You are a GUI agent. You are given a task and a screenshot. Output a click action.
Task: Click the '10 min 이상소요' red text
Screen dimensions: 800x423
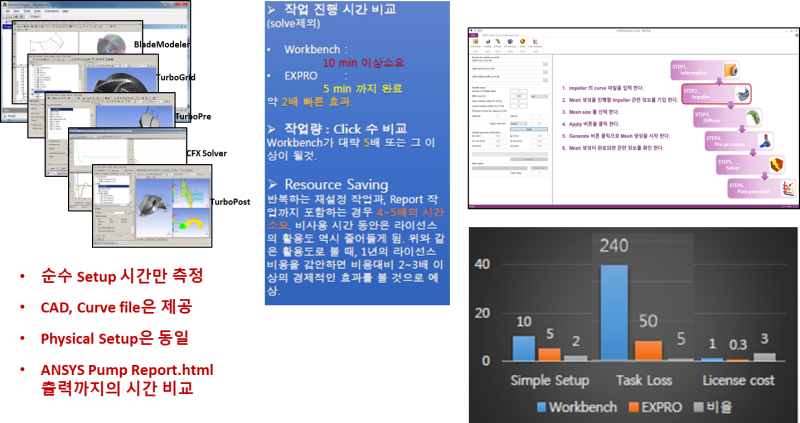pyautogui.click(x=363, y=63)
